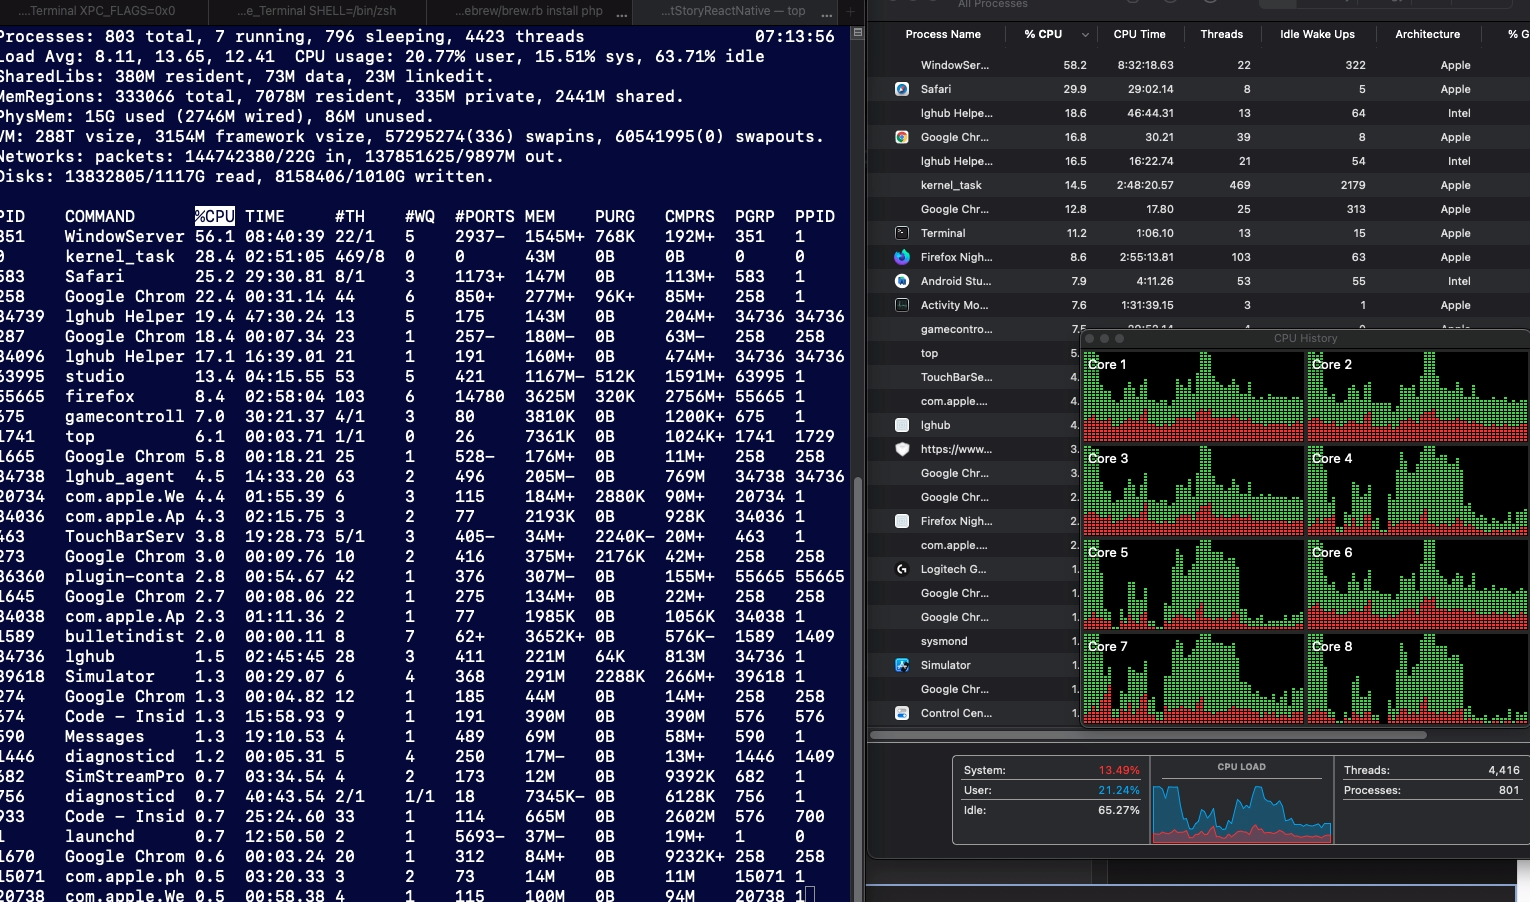Sort by Threads column

(1221, 34)
